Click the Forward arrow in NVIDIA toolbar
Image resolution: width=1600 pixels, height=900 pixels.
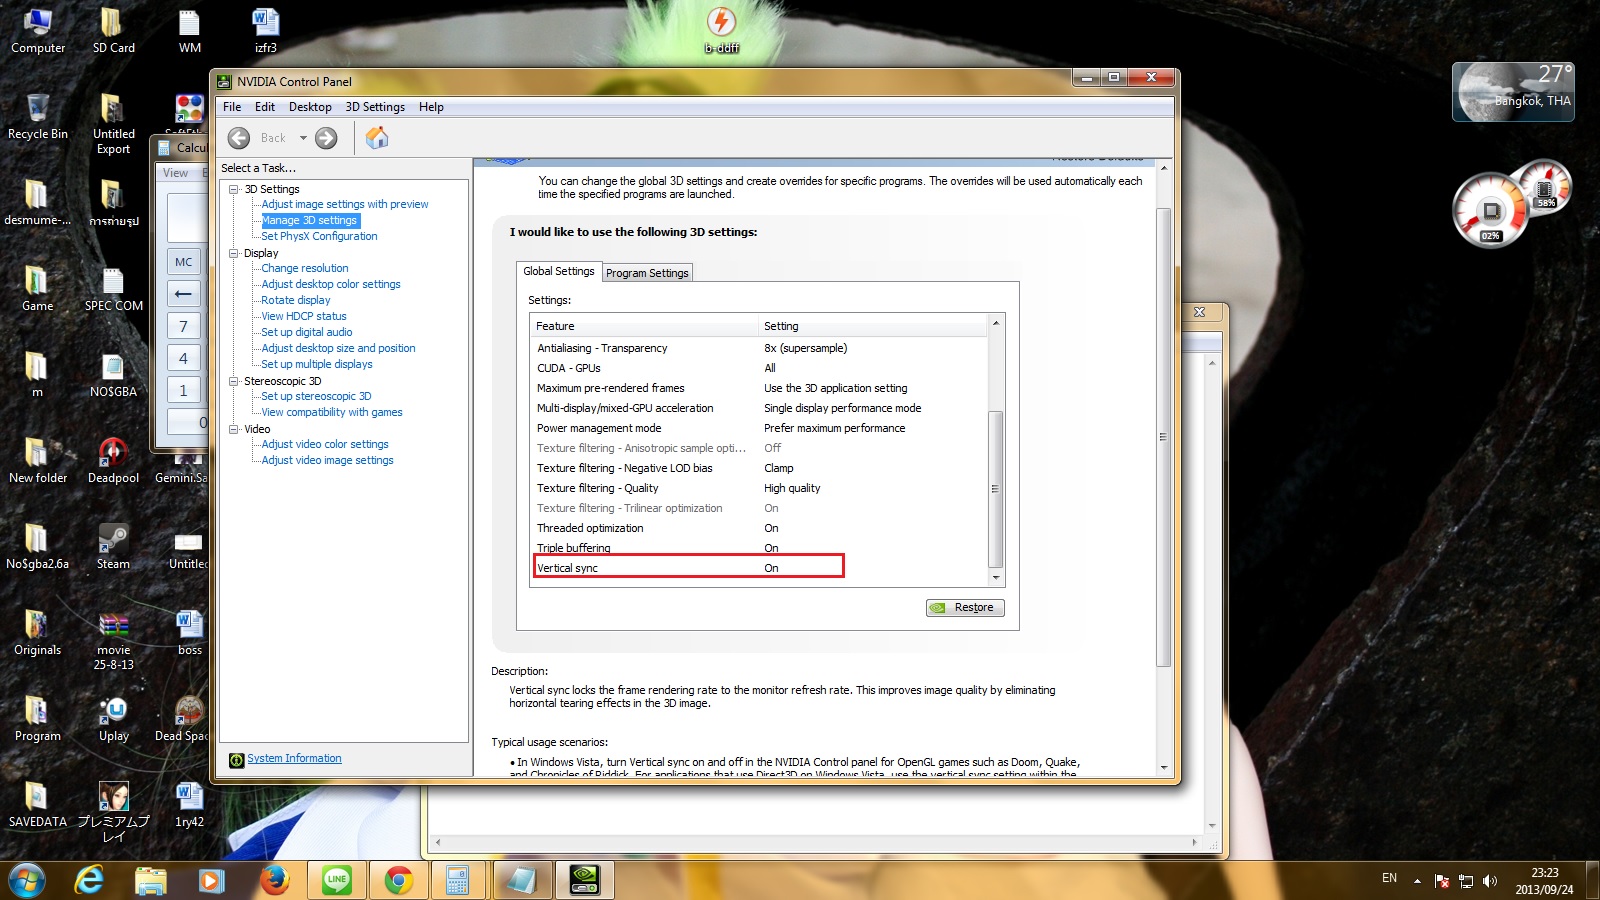[x=326, y=138]
